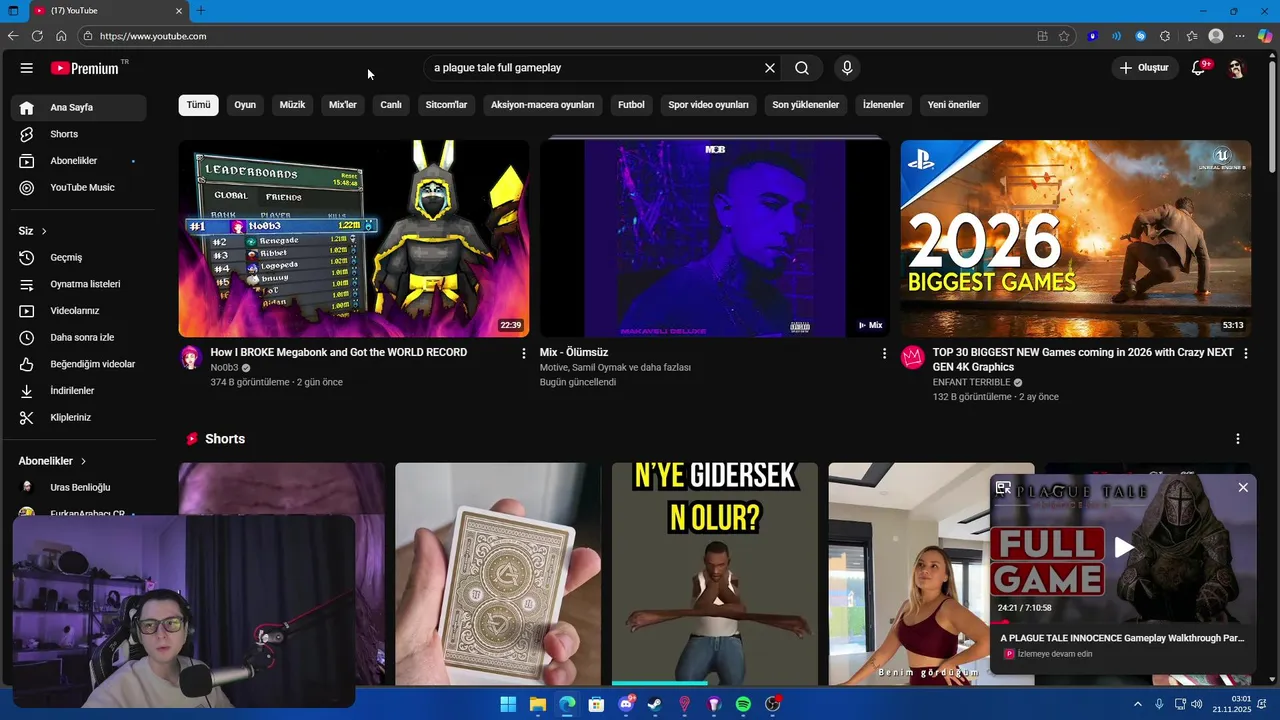
Task: Expand the Siz section chevron
Action: (x=44, y=231)
